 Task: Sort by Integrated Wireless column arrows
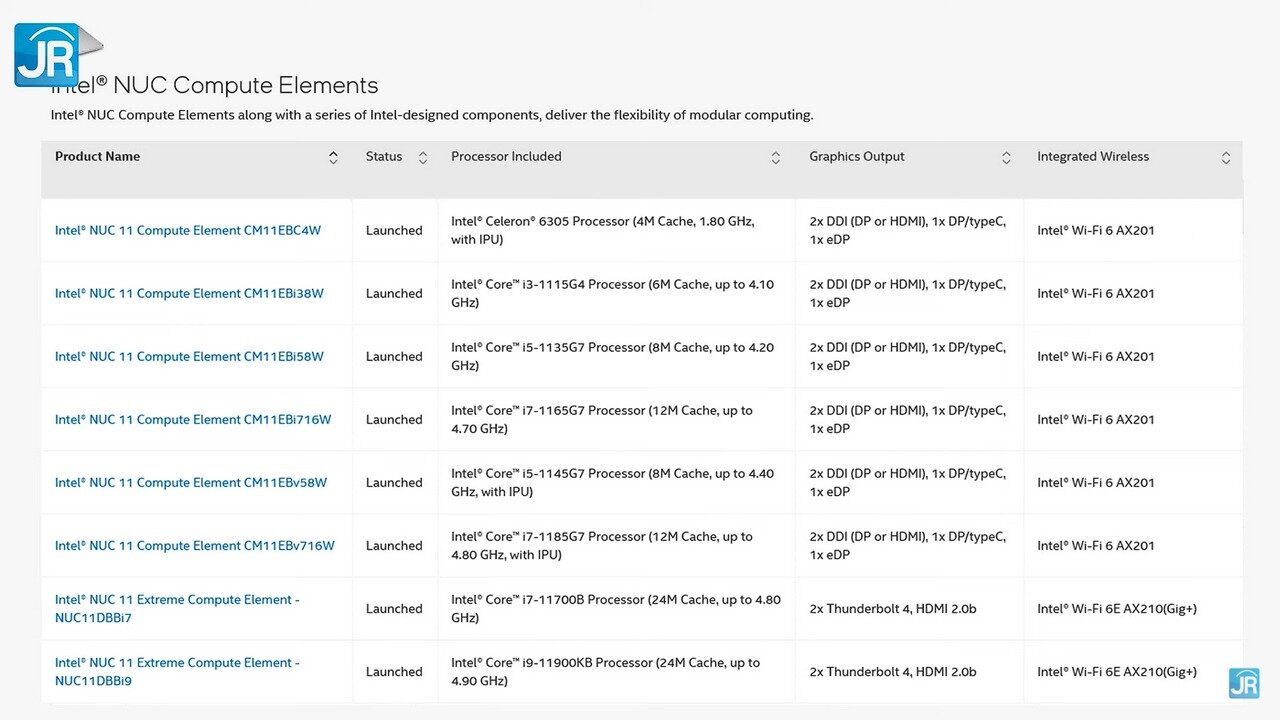[1225, 158]
